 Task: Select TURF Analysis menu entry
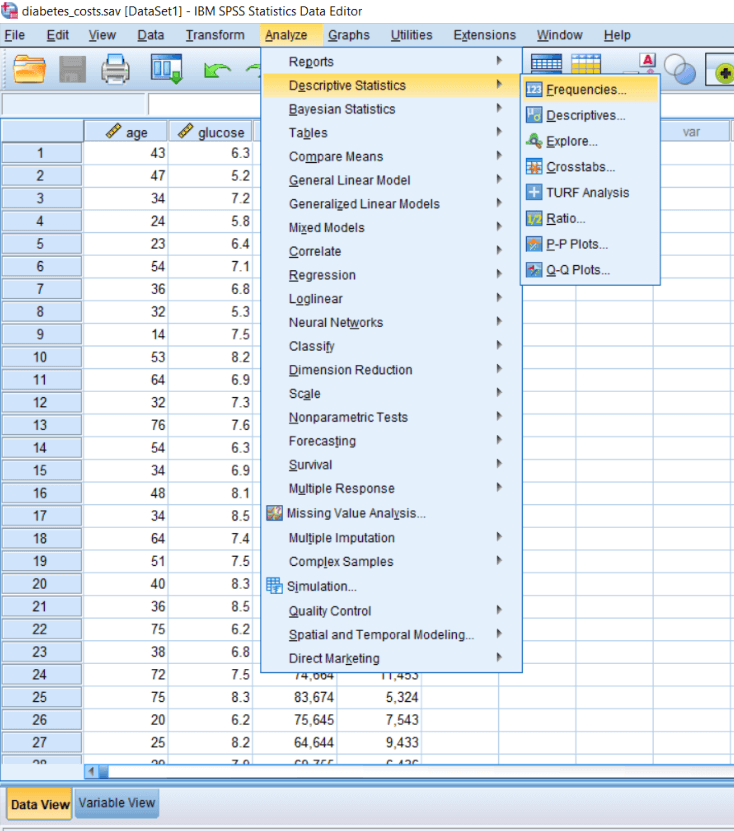click(x=587, y=193)
